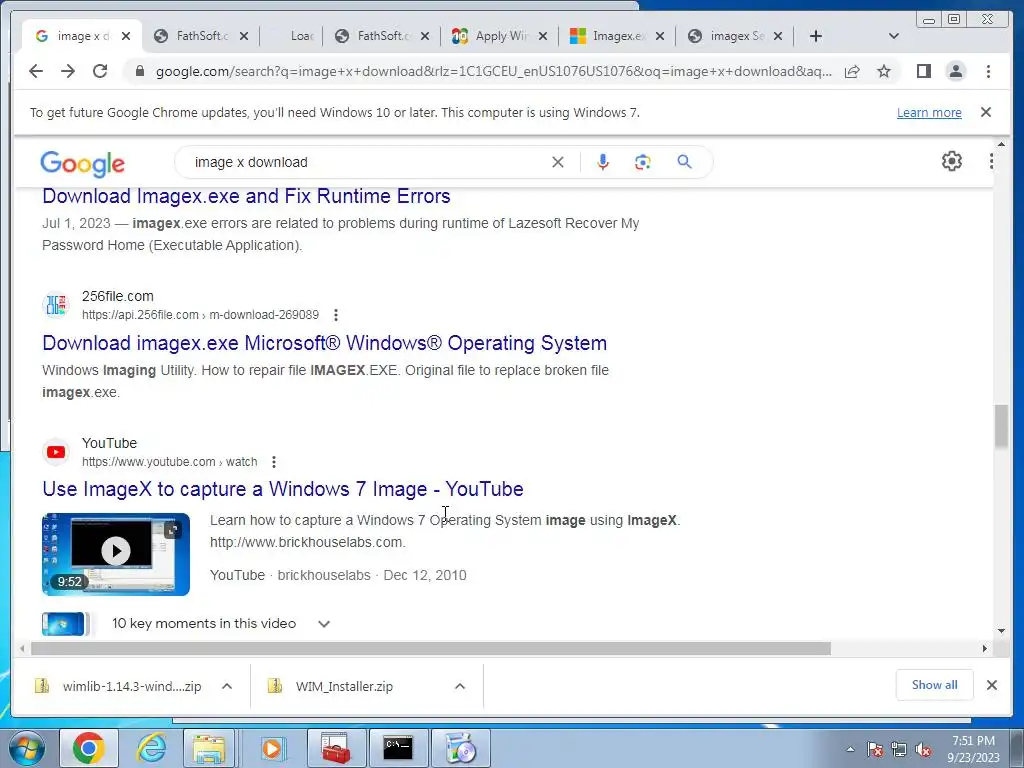This screenshot has width=1024, height=768.
Task: Show hidden system tray icons
Action: click(x=850, y=749)
